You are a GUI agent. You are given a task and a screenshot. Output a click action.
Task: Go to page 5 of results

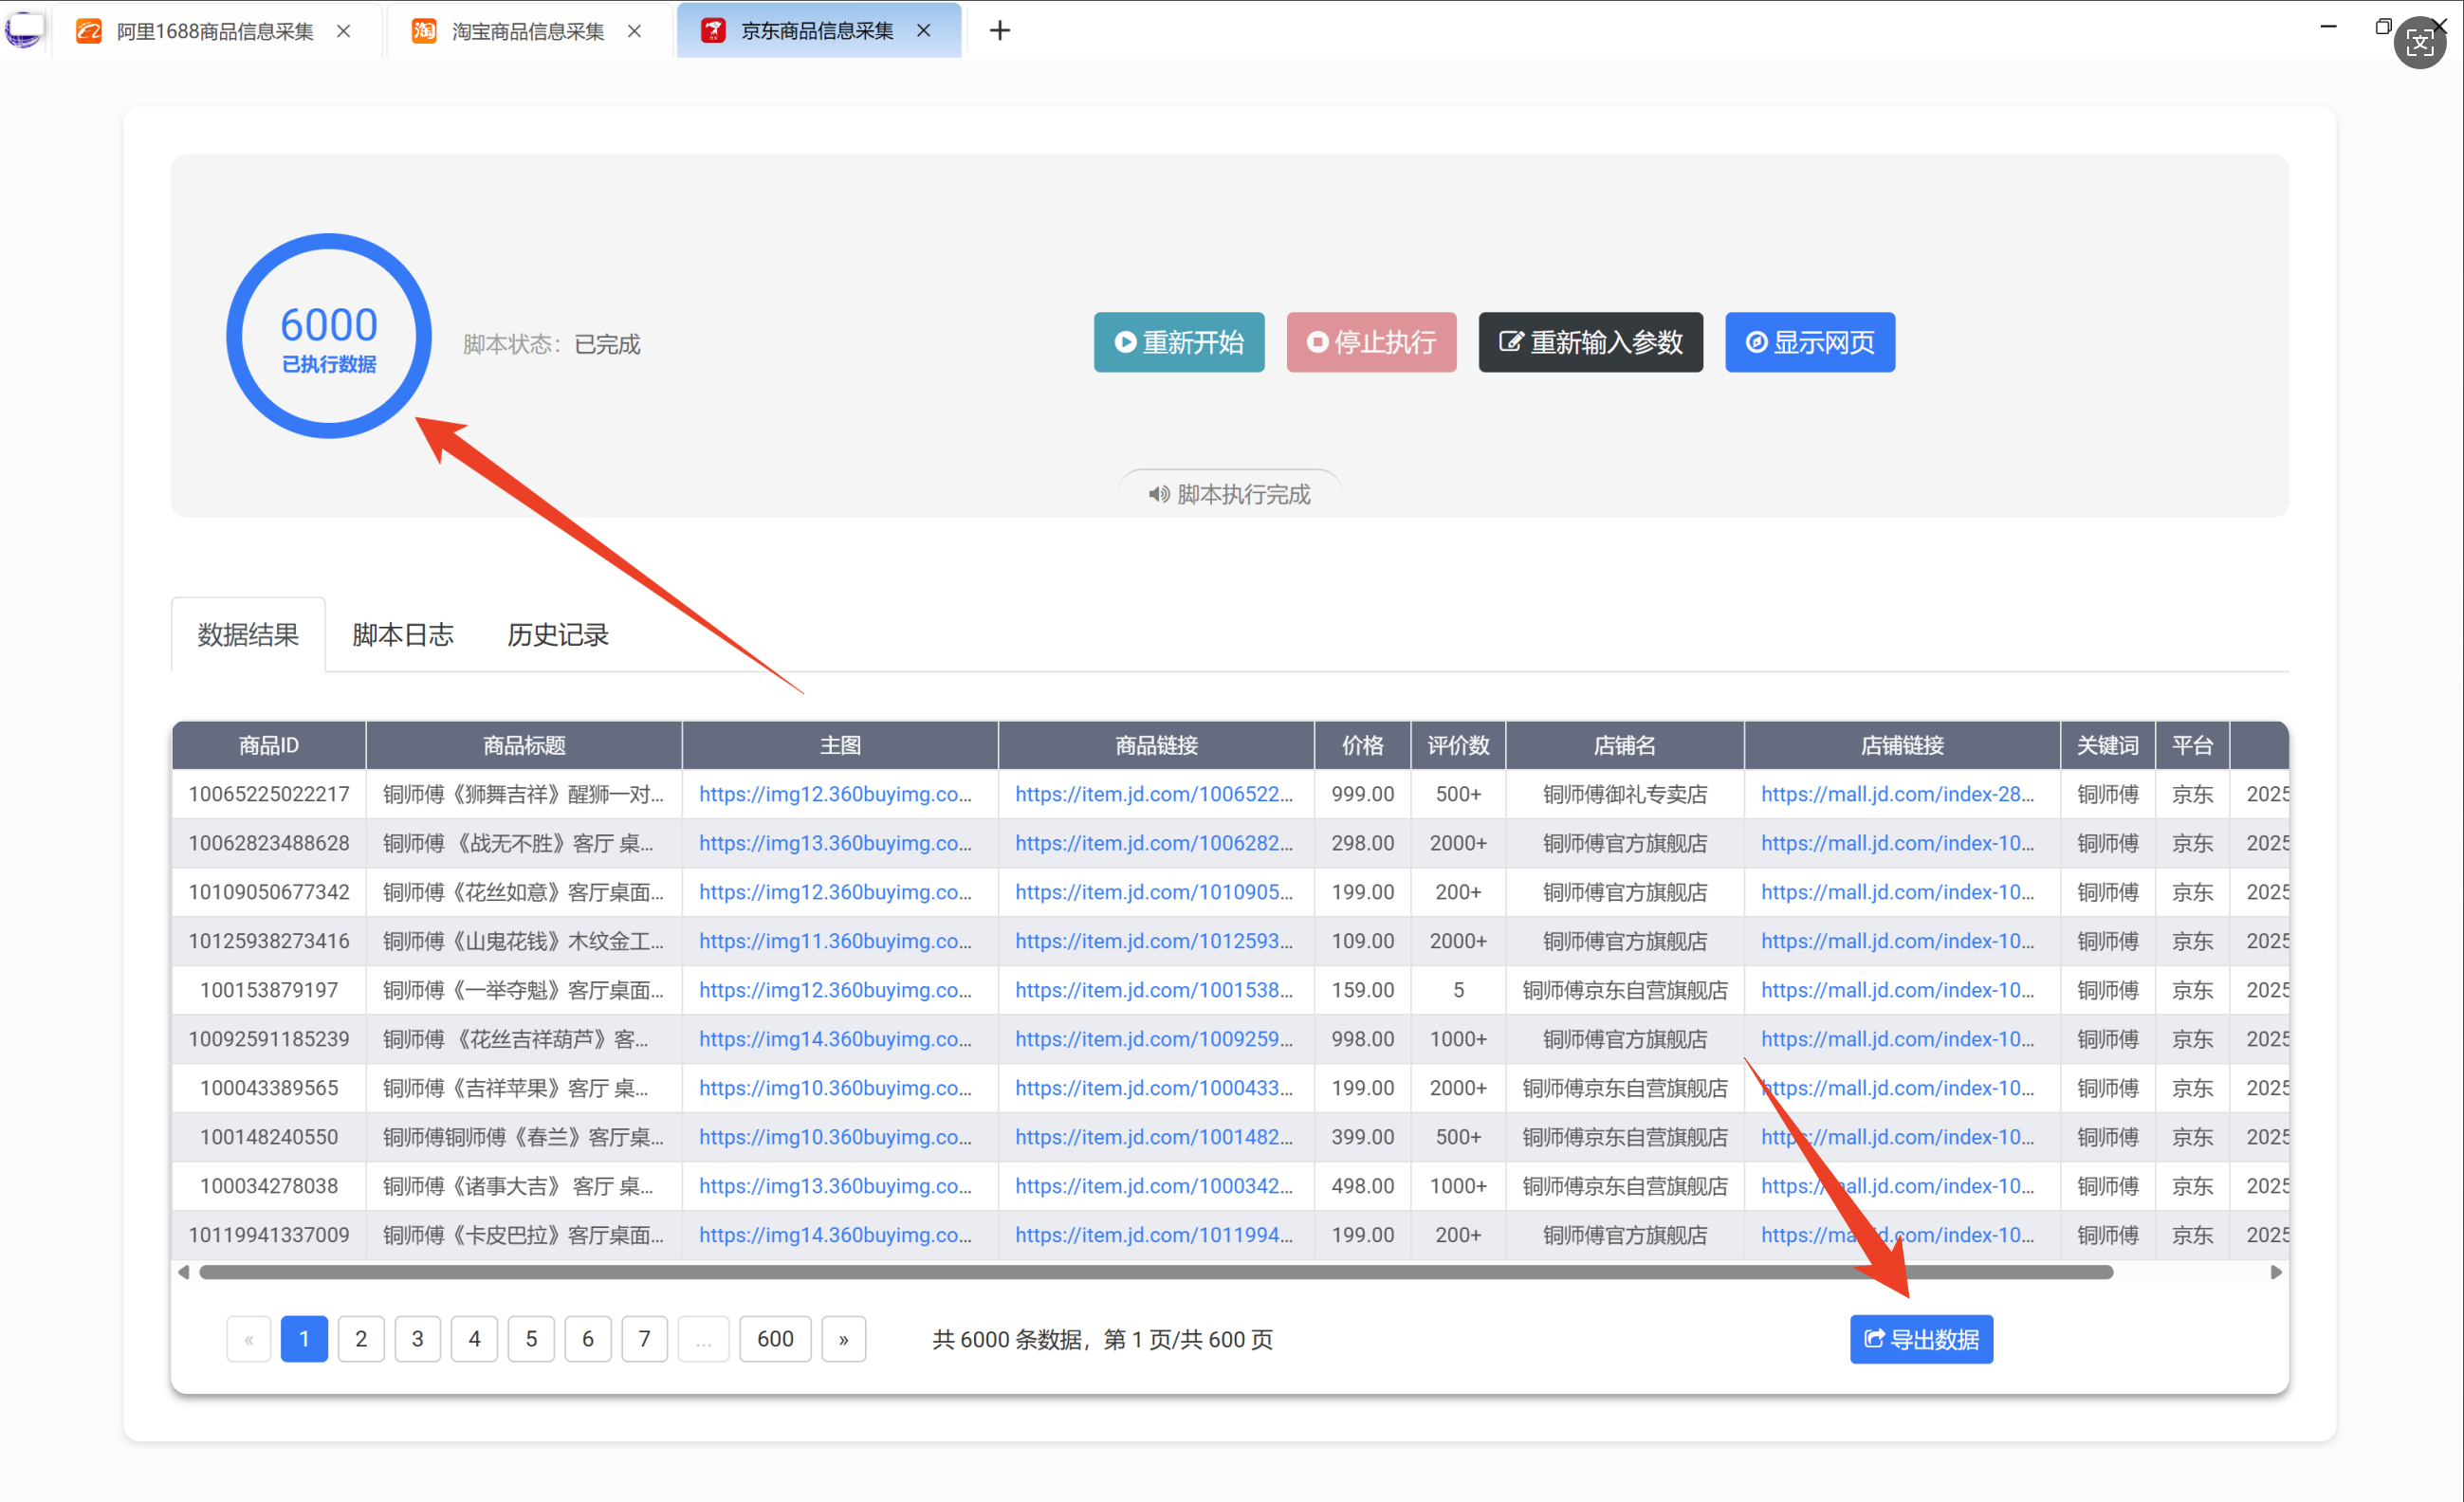pos(531,1339)
